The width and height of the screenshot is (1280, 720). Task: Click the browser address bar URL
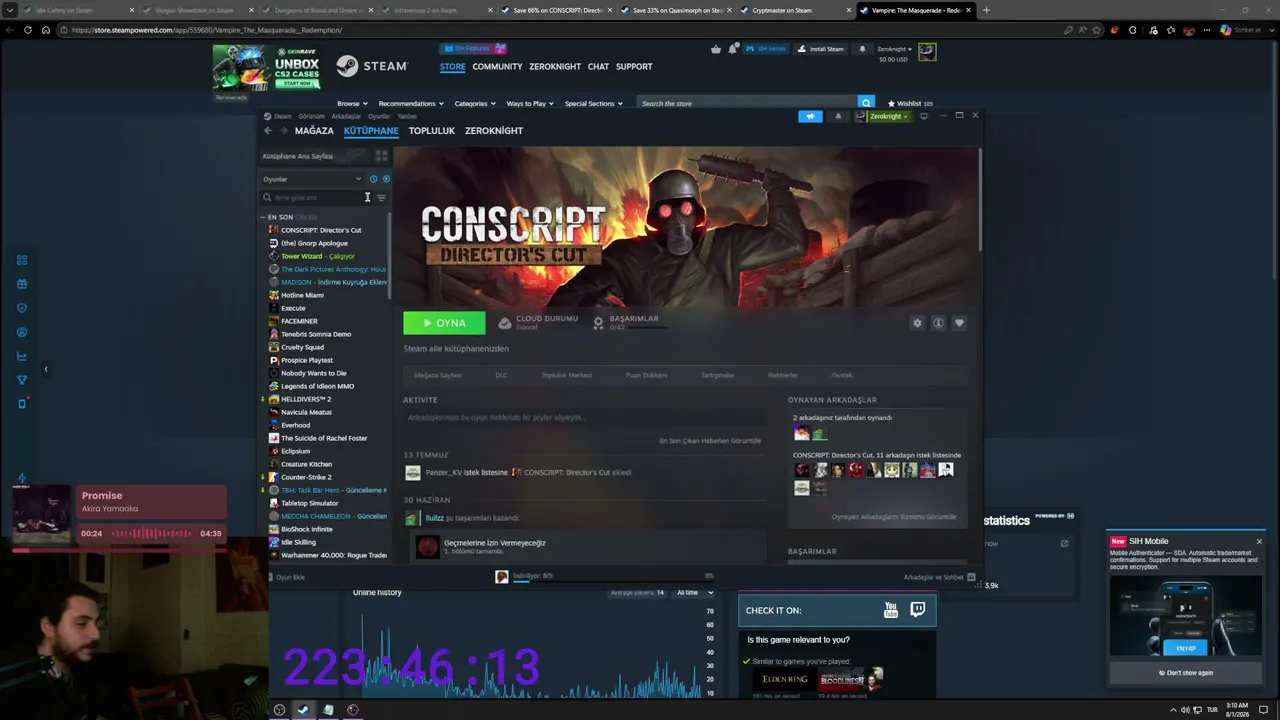tap(206, 30)
